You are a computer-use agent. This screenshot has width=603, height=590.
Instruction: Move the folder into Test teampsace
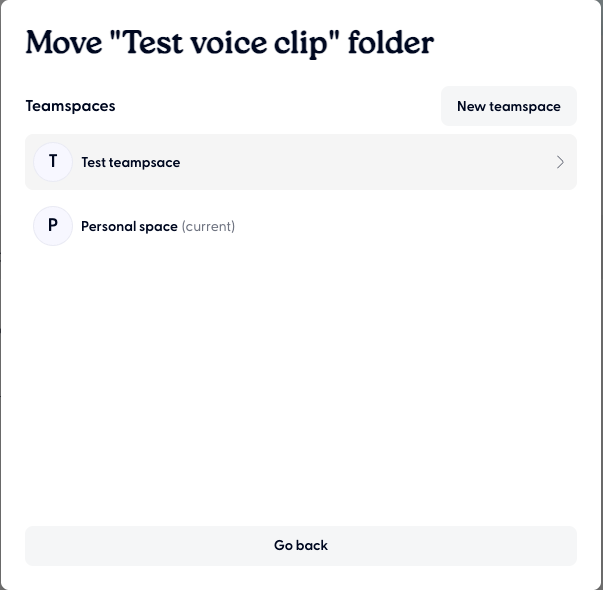point(300,162)
